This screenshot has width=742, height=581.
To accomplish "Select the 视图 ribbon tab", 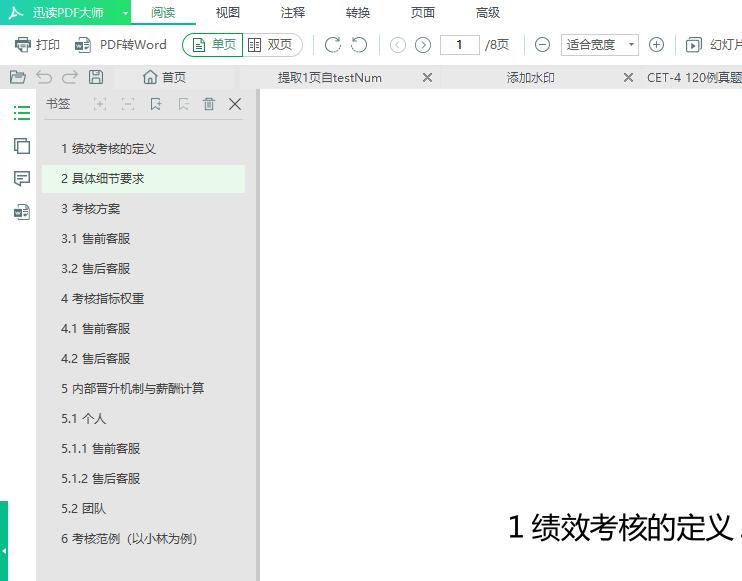I will click(x=228, y=13).
